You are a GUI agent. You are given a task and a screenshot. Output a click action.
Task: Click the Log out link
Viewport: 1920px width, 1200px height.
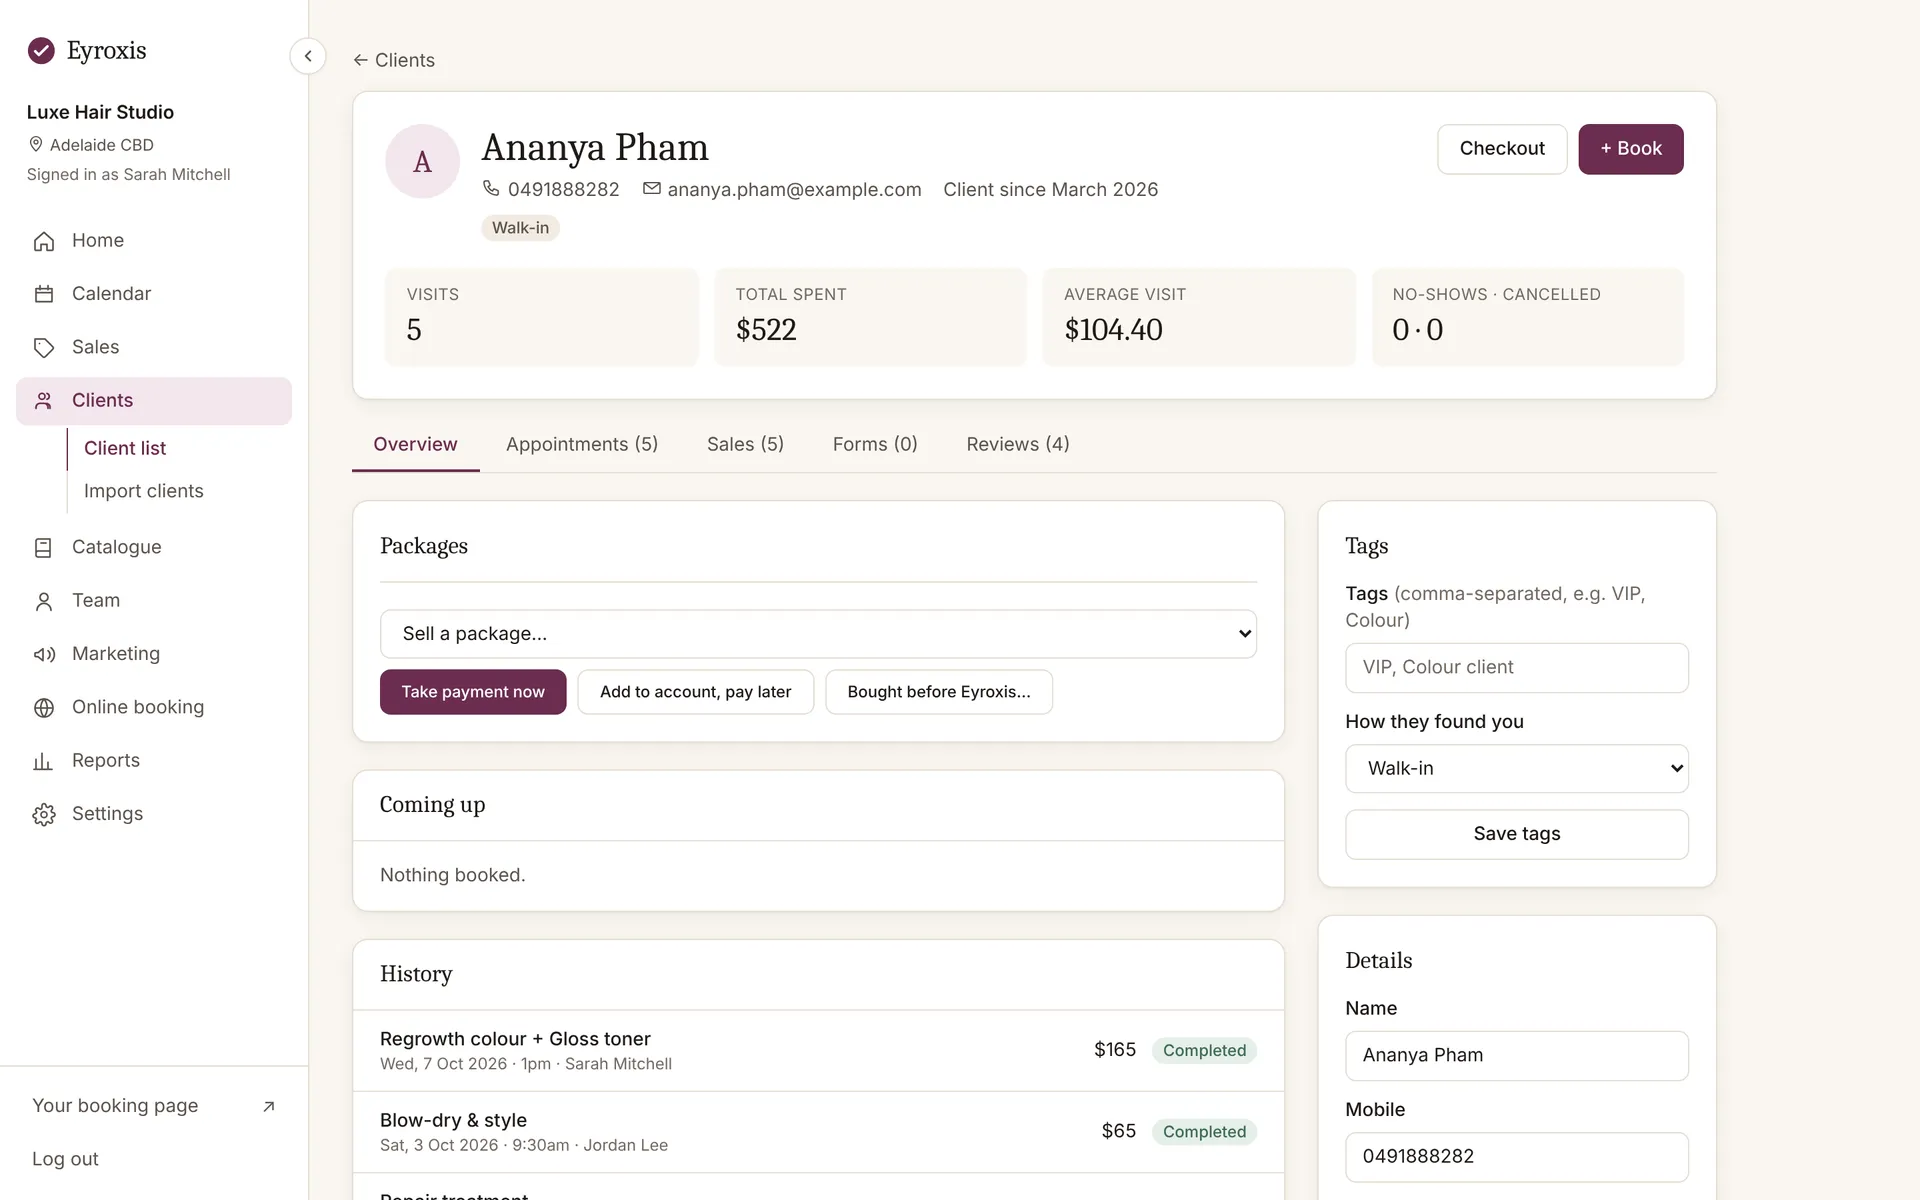[65, 1159]
